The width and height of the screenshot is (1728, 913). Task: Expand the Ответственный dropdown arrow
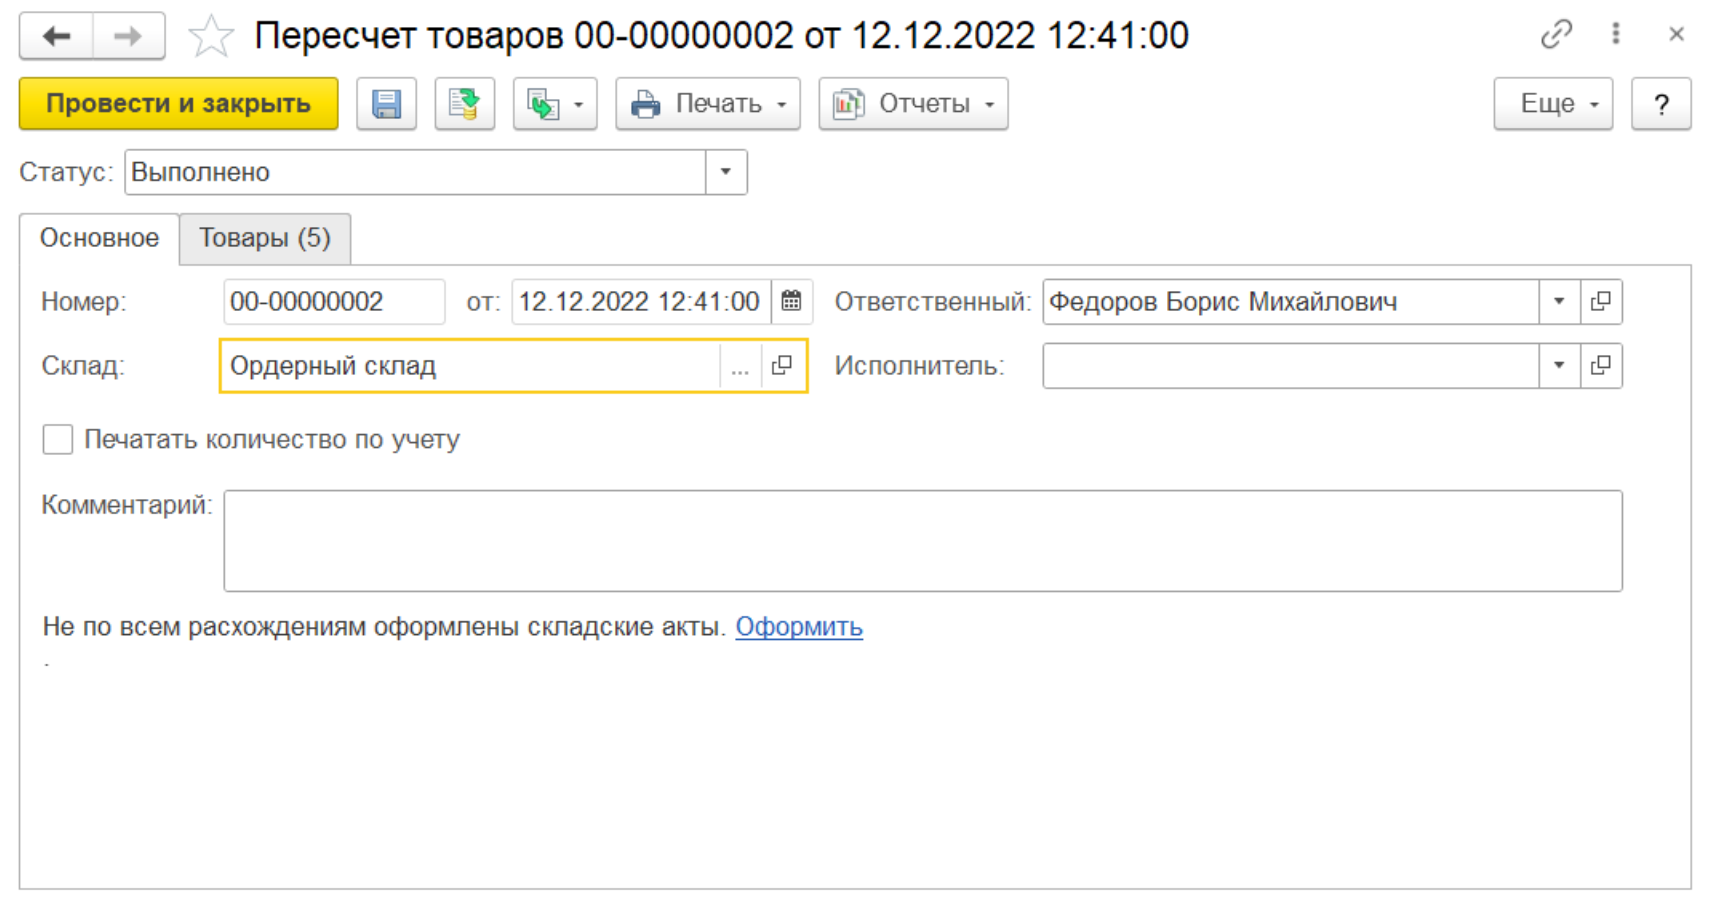point(1559,301)
